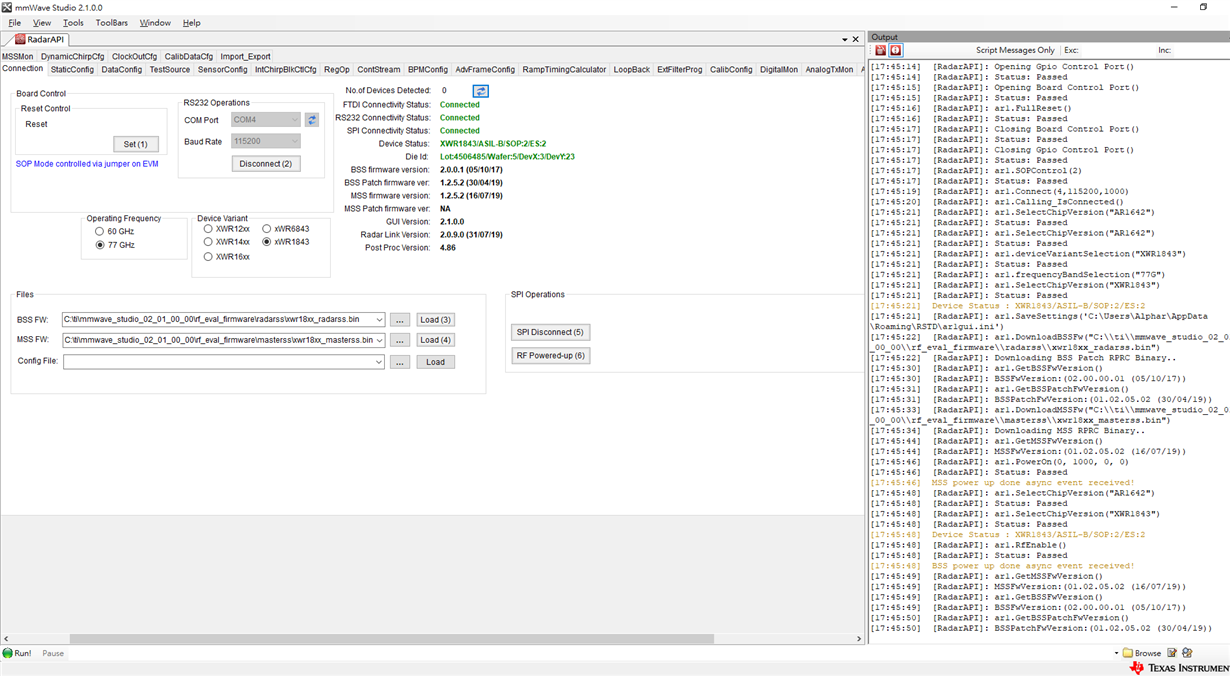
Task: Expand the Config File dropdown
Action: click(x=379, y=362)
